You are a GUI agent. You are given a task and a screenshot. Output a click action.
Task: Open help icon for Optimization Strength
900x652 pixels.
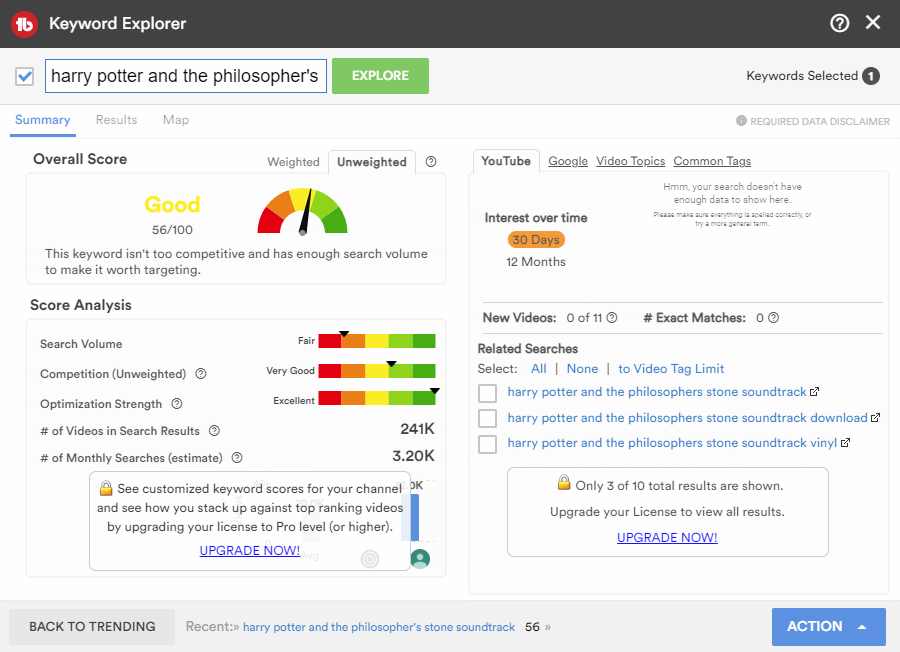click(x=177, y=403)
